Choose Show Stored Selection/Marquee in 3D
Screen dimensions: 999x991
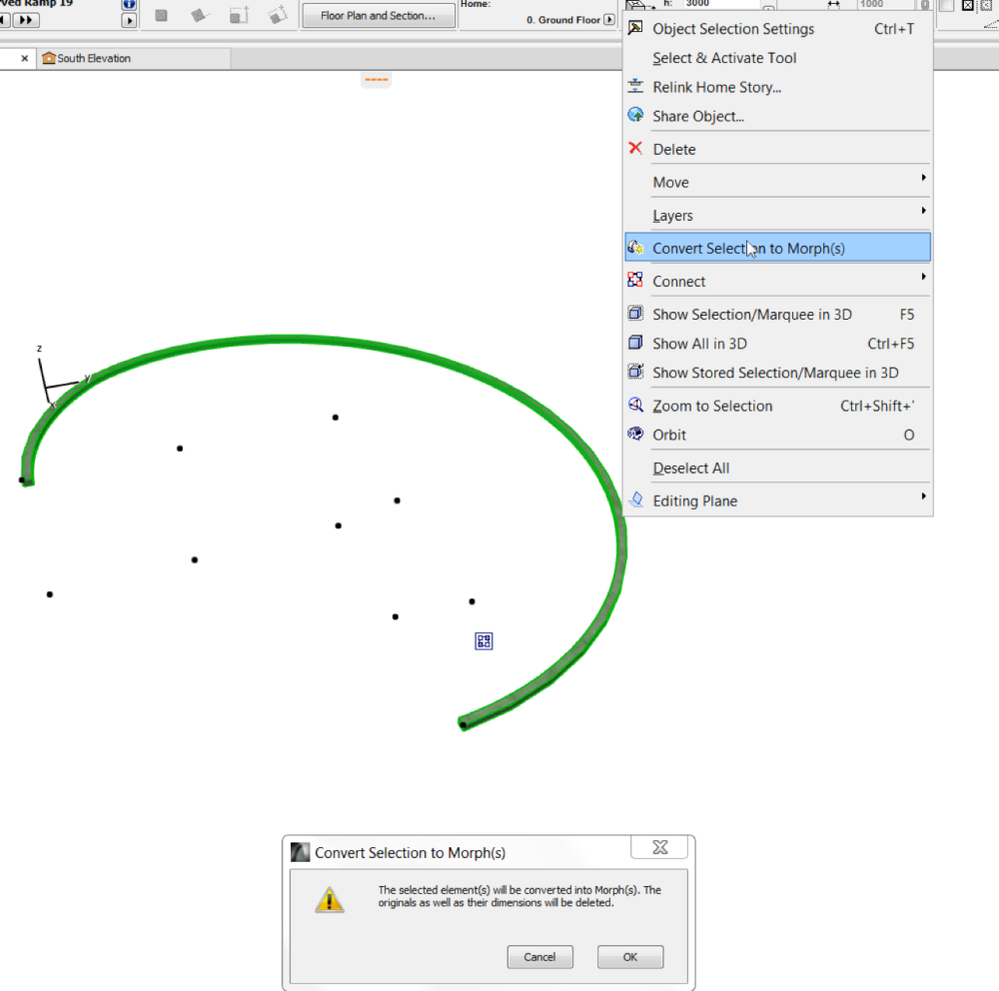pyautogui.click(x=777, y=373)
